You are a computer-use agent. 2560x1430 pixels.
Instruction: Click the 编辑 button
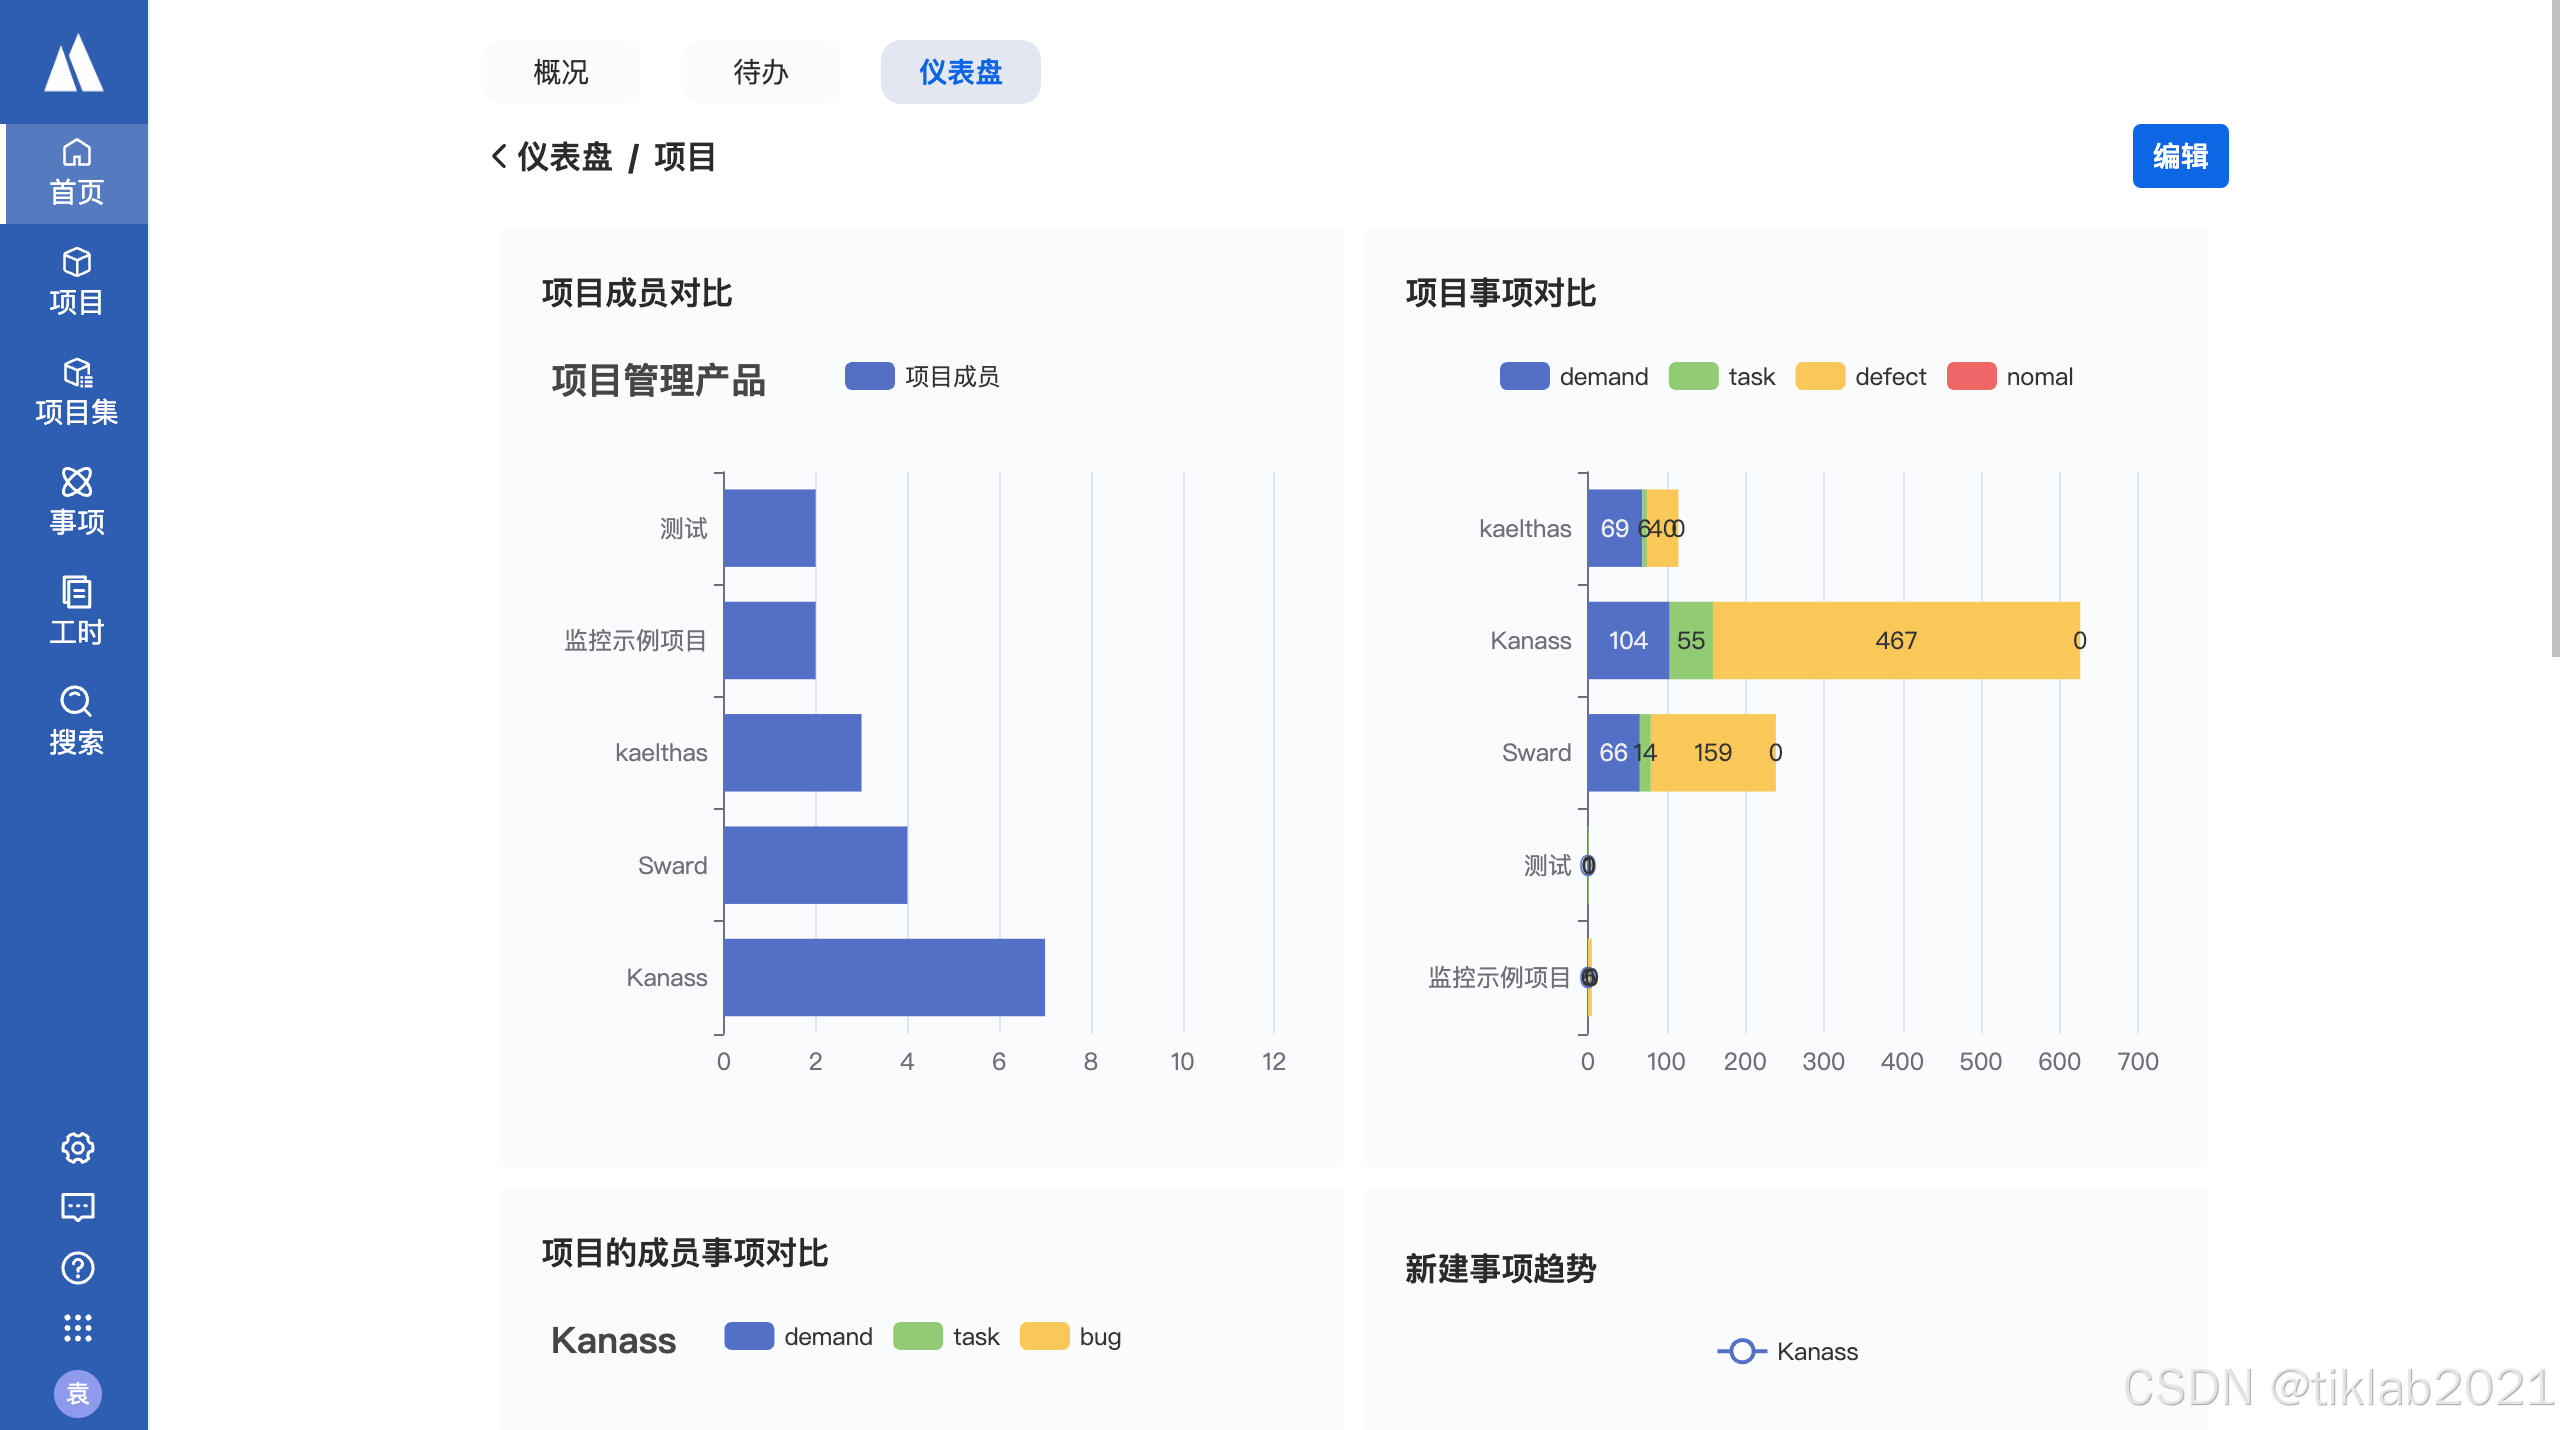click(x=2179, y=156)
